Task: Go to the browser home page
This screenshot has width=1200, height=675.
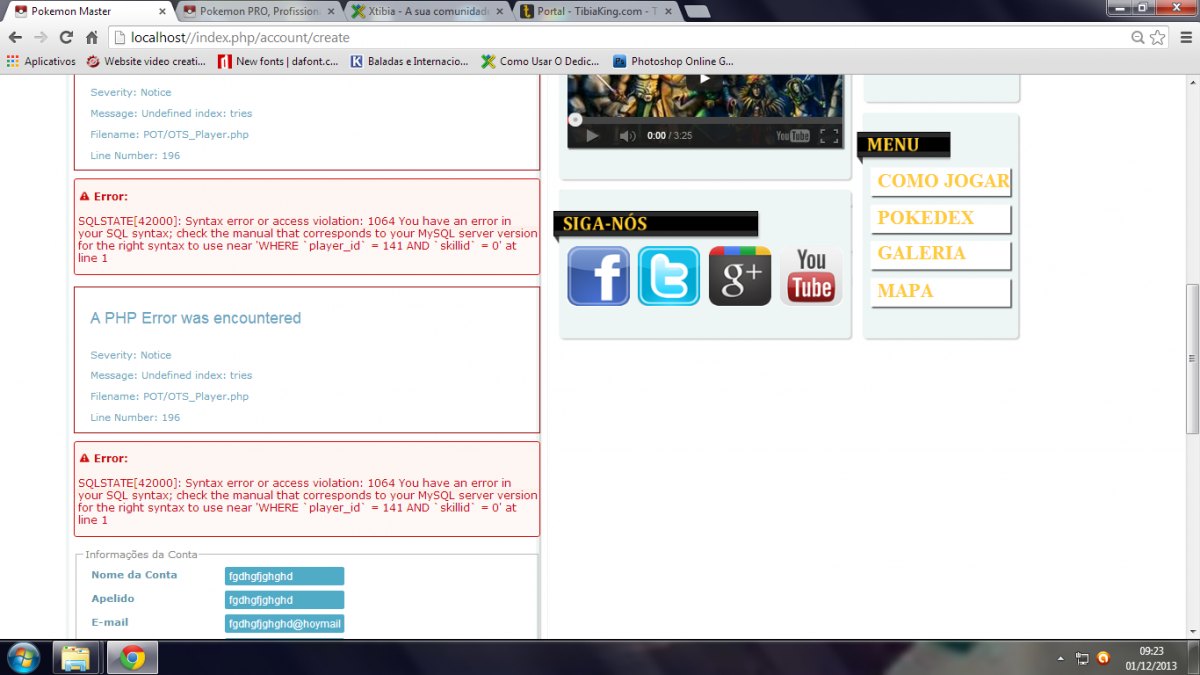Action: (91, 37)
